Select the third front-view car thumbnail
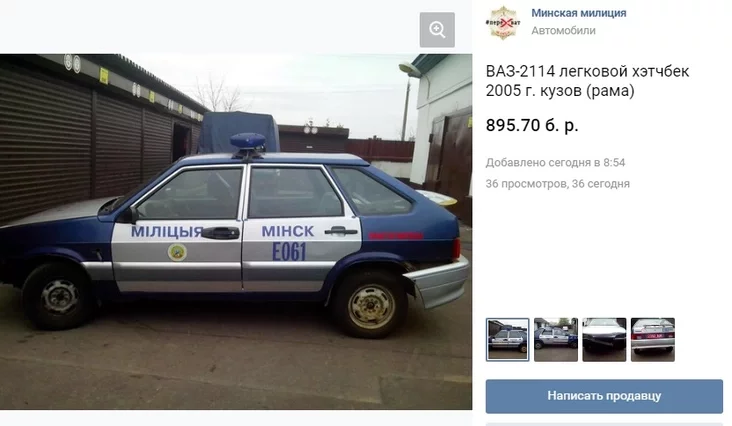 [604, 340]
